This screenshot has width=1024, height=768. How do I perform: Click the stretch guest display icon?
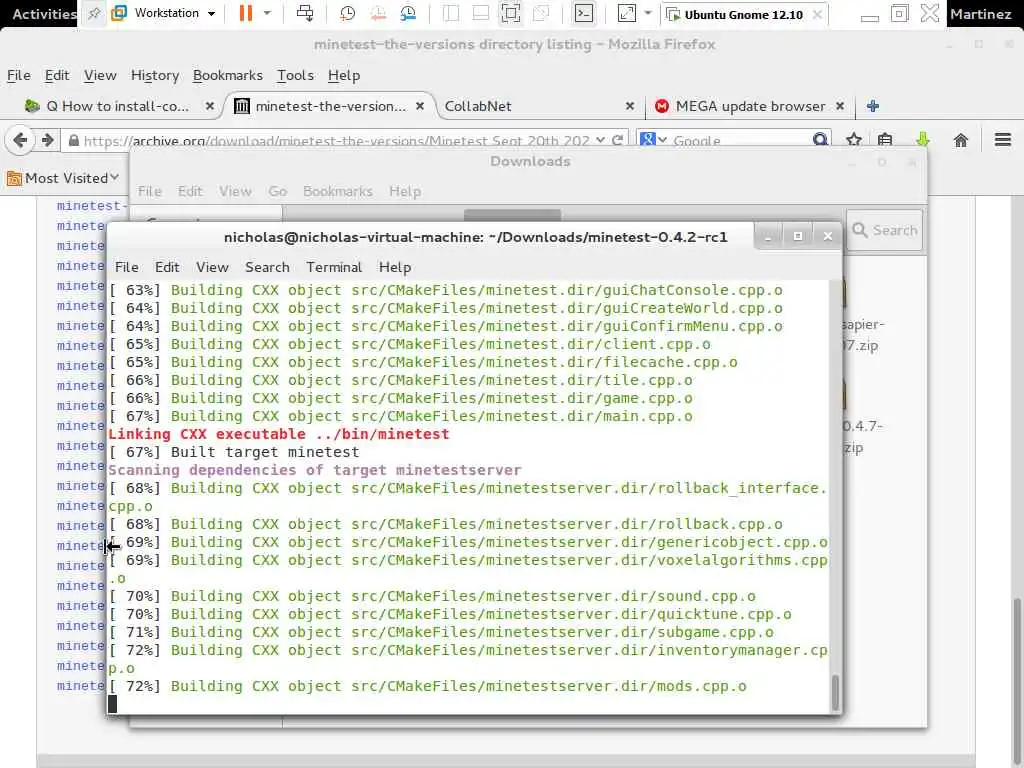pos(626,13)
